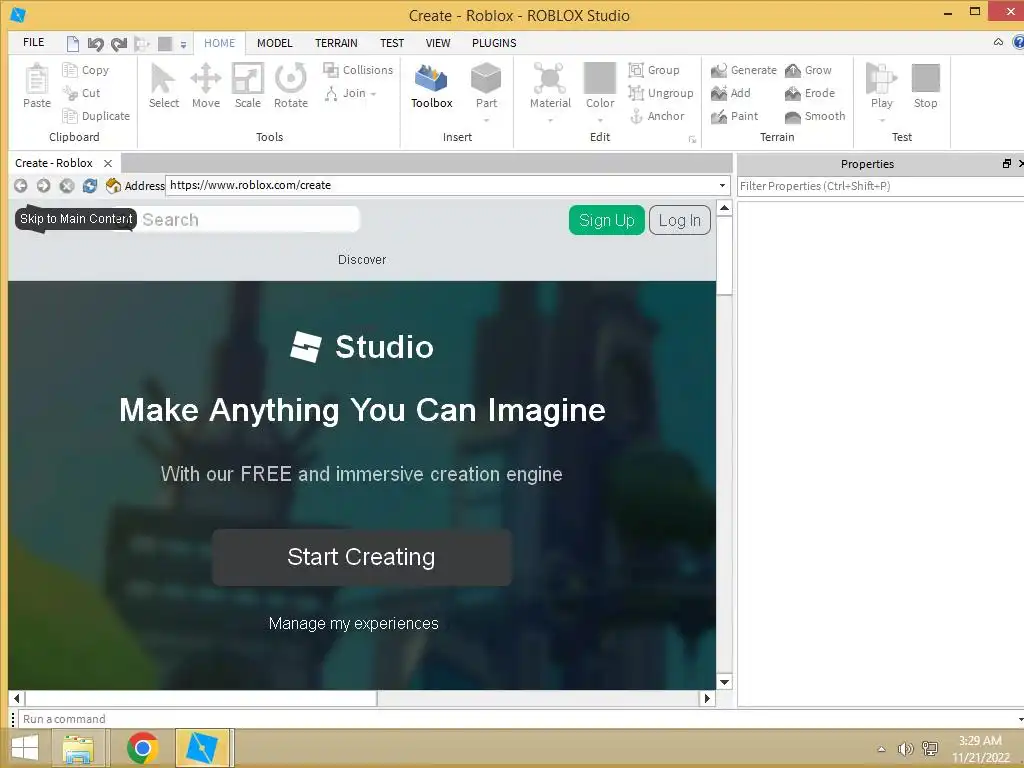The height and width of the screenshot is (768, 1024).
Task: Activate the Rotate tool
Action: click(291, 86)
